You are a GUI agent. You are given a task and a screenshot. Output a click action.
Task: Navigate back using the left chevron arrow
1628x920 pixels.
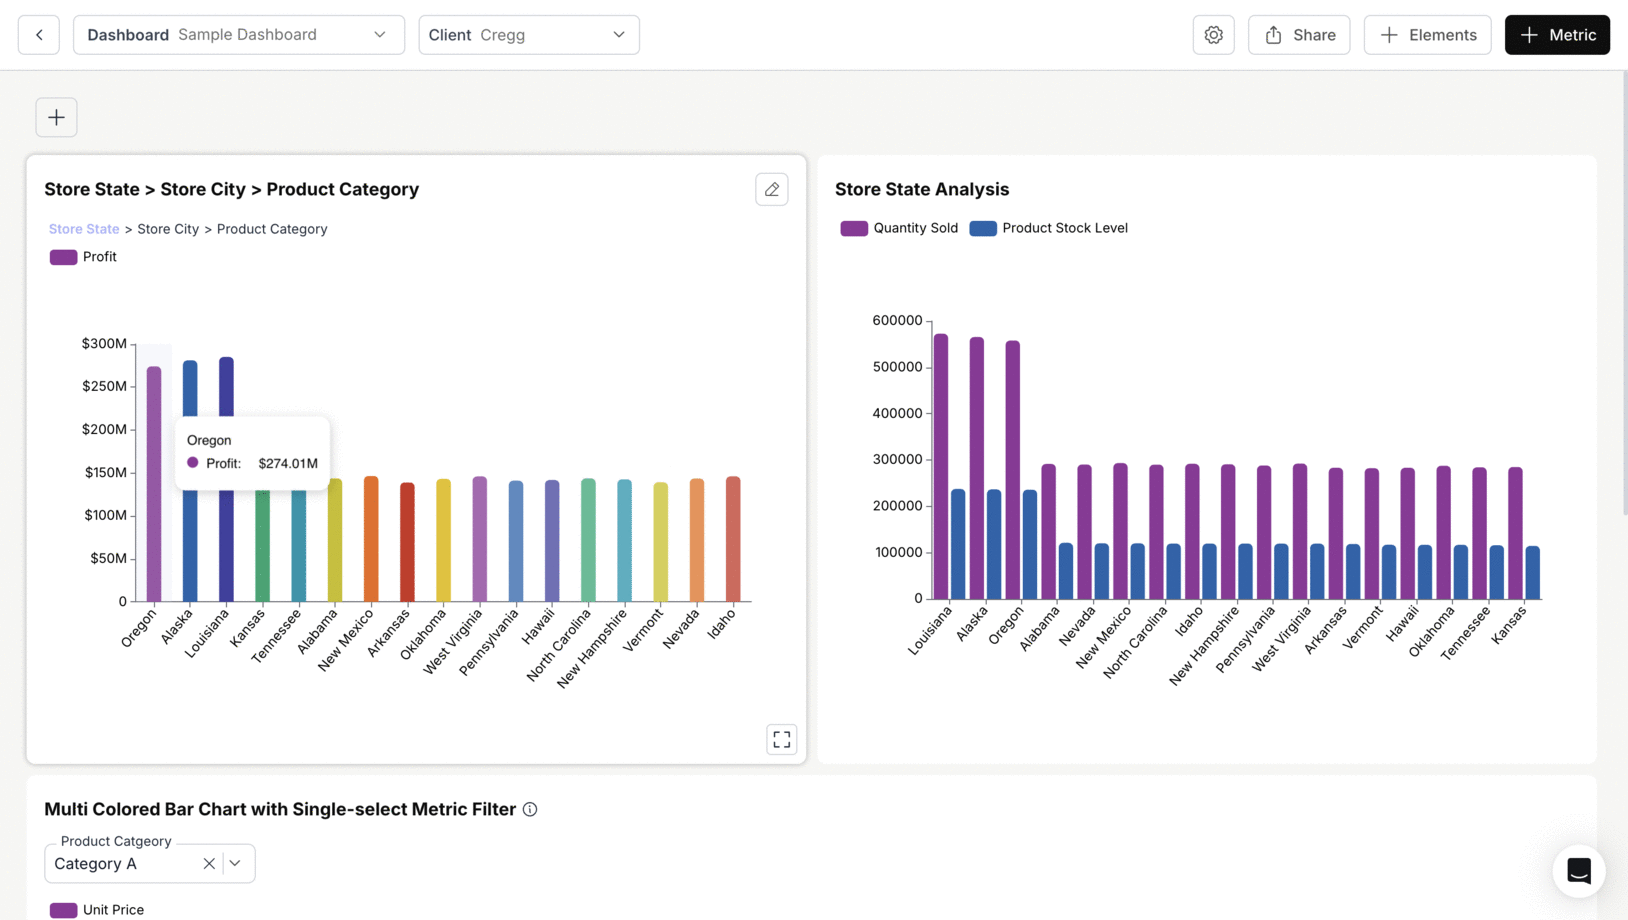point(38,34)
